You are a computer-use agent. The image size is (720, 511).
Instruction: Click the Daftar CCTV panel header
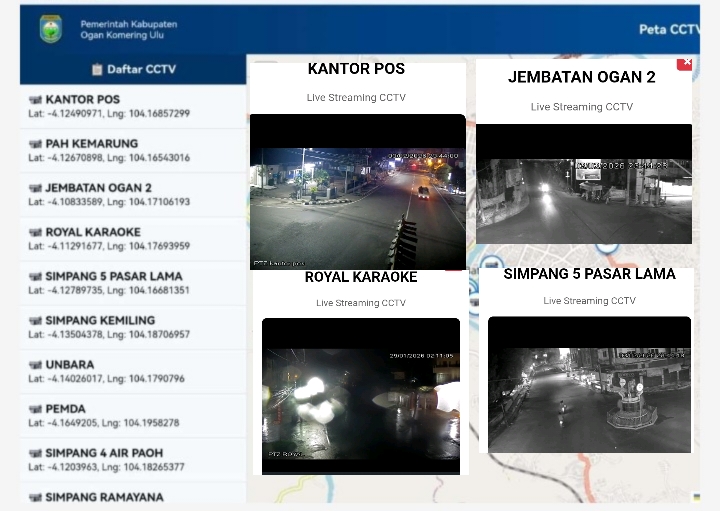(133, 69)
